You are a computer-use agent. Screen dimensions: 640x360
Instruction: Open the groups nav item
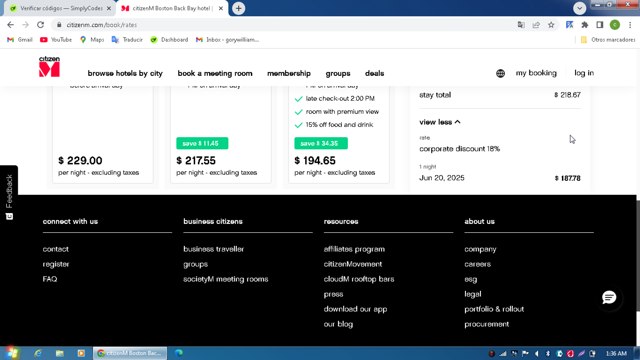[338, 73]
